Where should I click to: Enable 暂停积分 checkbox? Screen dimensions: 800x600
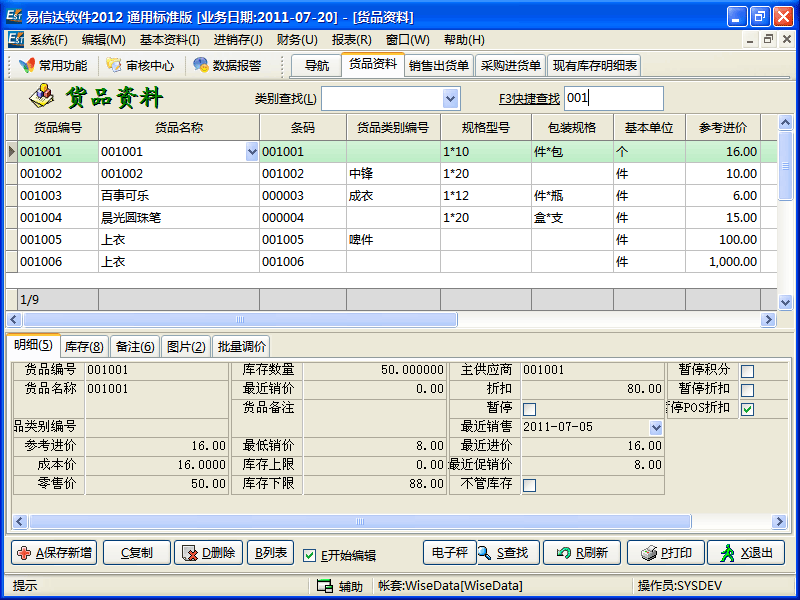(x=747, y=371)
